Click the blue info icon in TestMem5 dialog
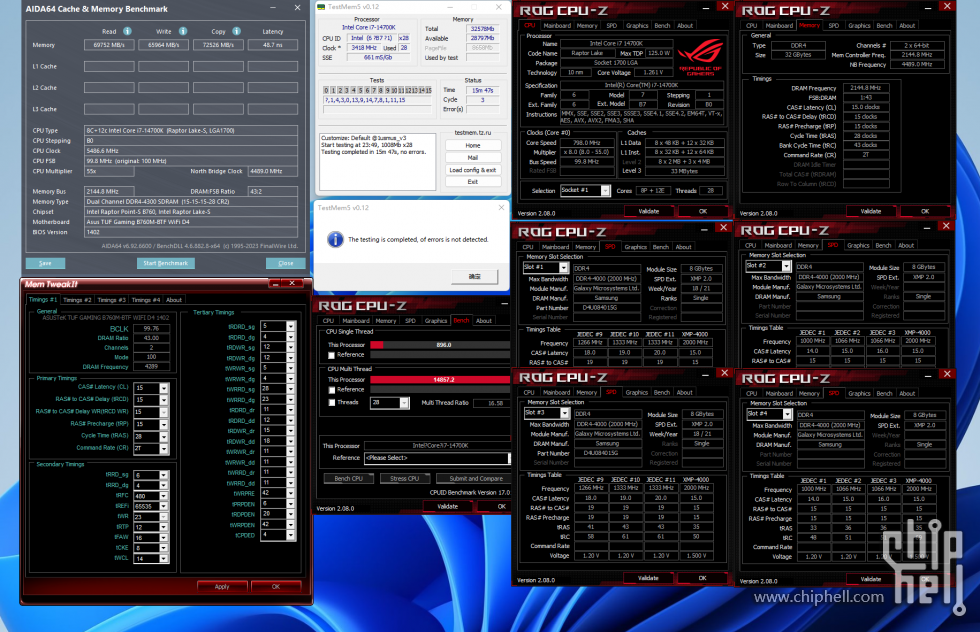980x632 pixels. (x=336, y=239)
